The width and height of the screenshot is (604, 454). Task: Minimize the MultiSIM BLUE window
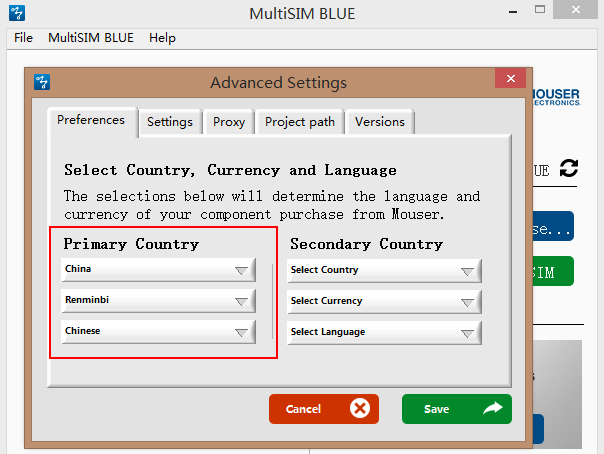click(513, 12)
